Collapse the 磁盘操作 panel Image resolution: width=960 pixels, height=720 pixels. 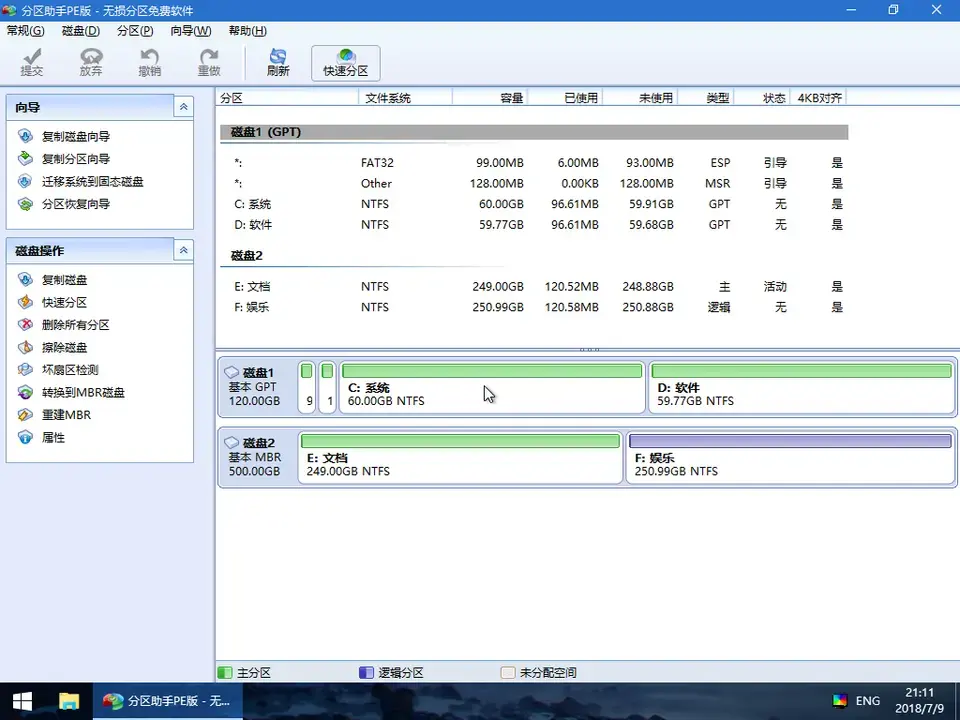[183, 250]
